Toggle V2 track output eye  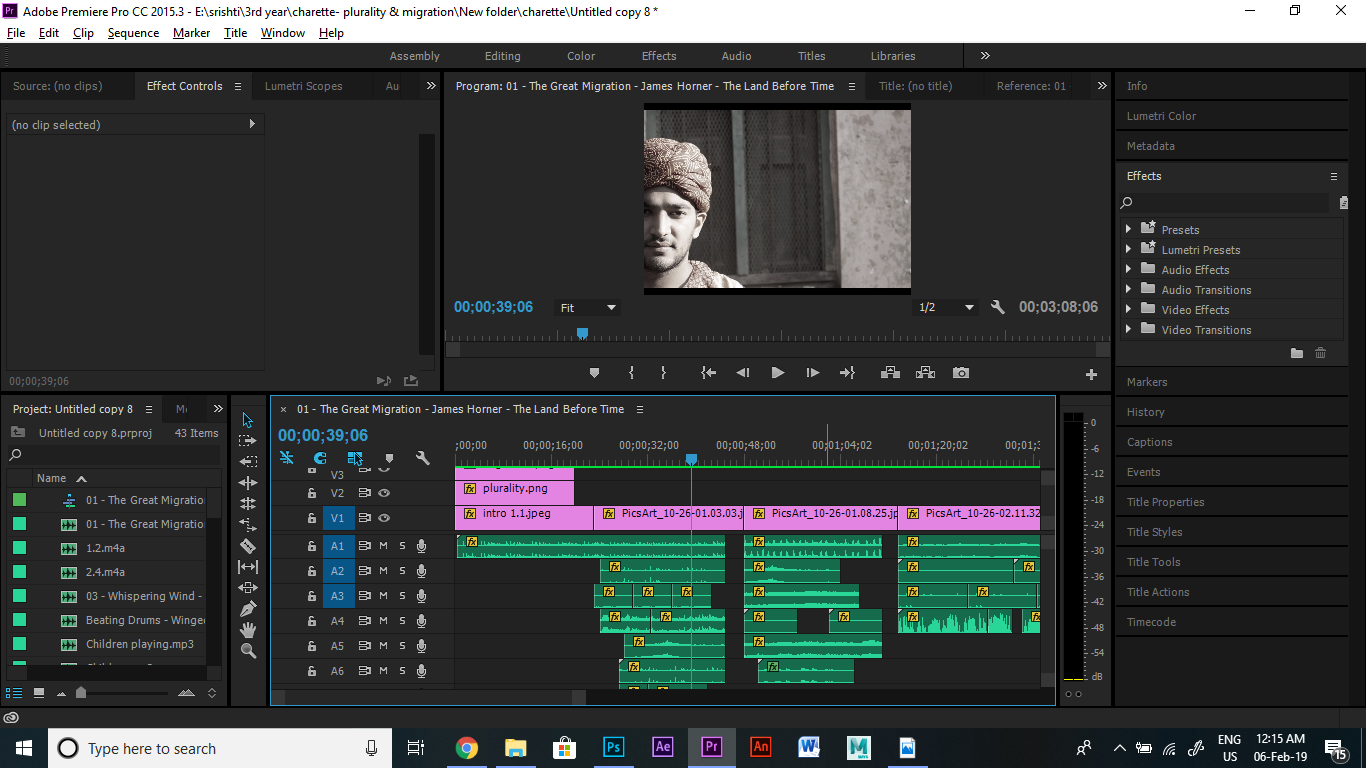point(384,493)
